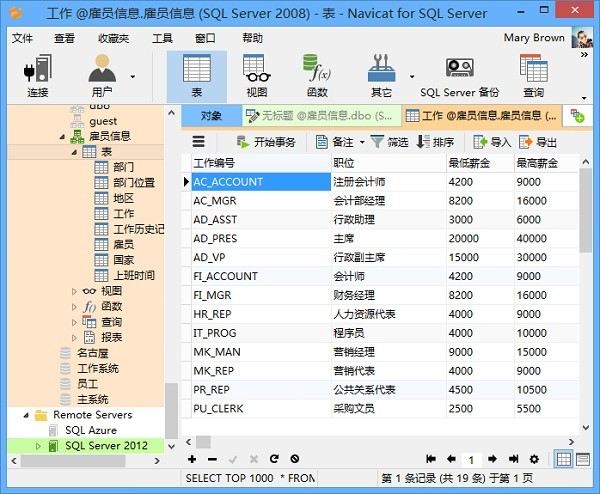Image resolution: width=600 pixels, height=494 pixels.
Task: Expand the 备注 (Memo) dropdown arrow
Action: tap(361, 142)
